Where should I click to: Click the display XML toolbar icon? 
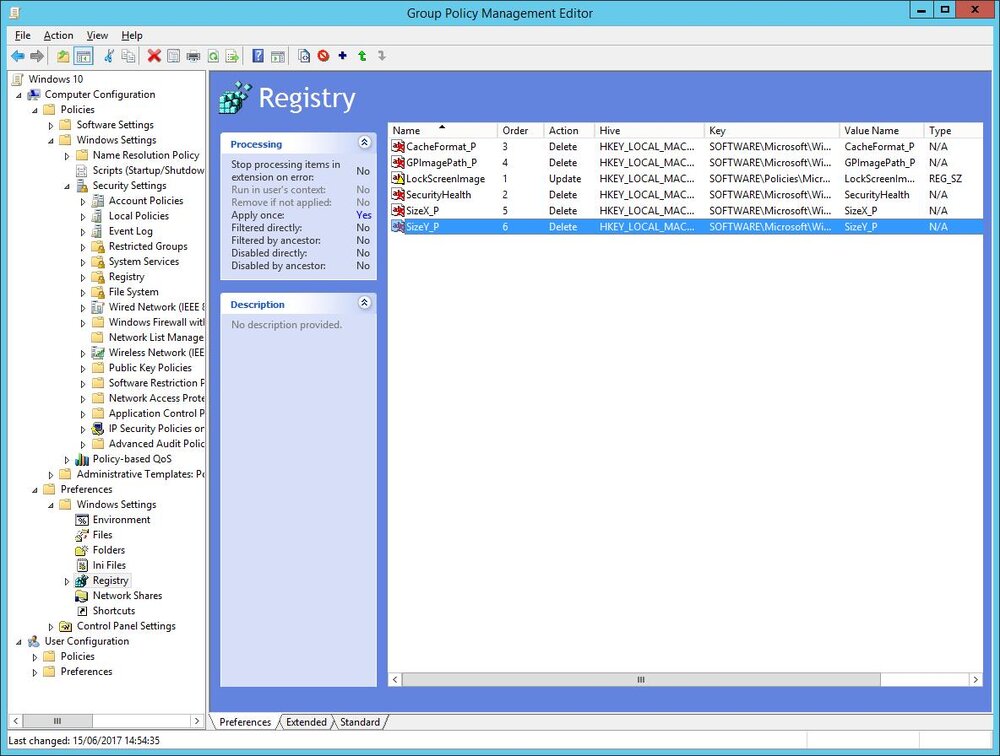[304, 56]
